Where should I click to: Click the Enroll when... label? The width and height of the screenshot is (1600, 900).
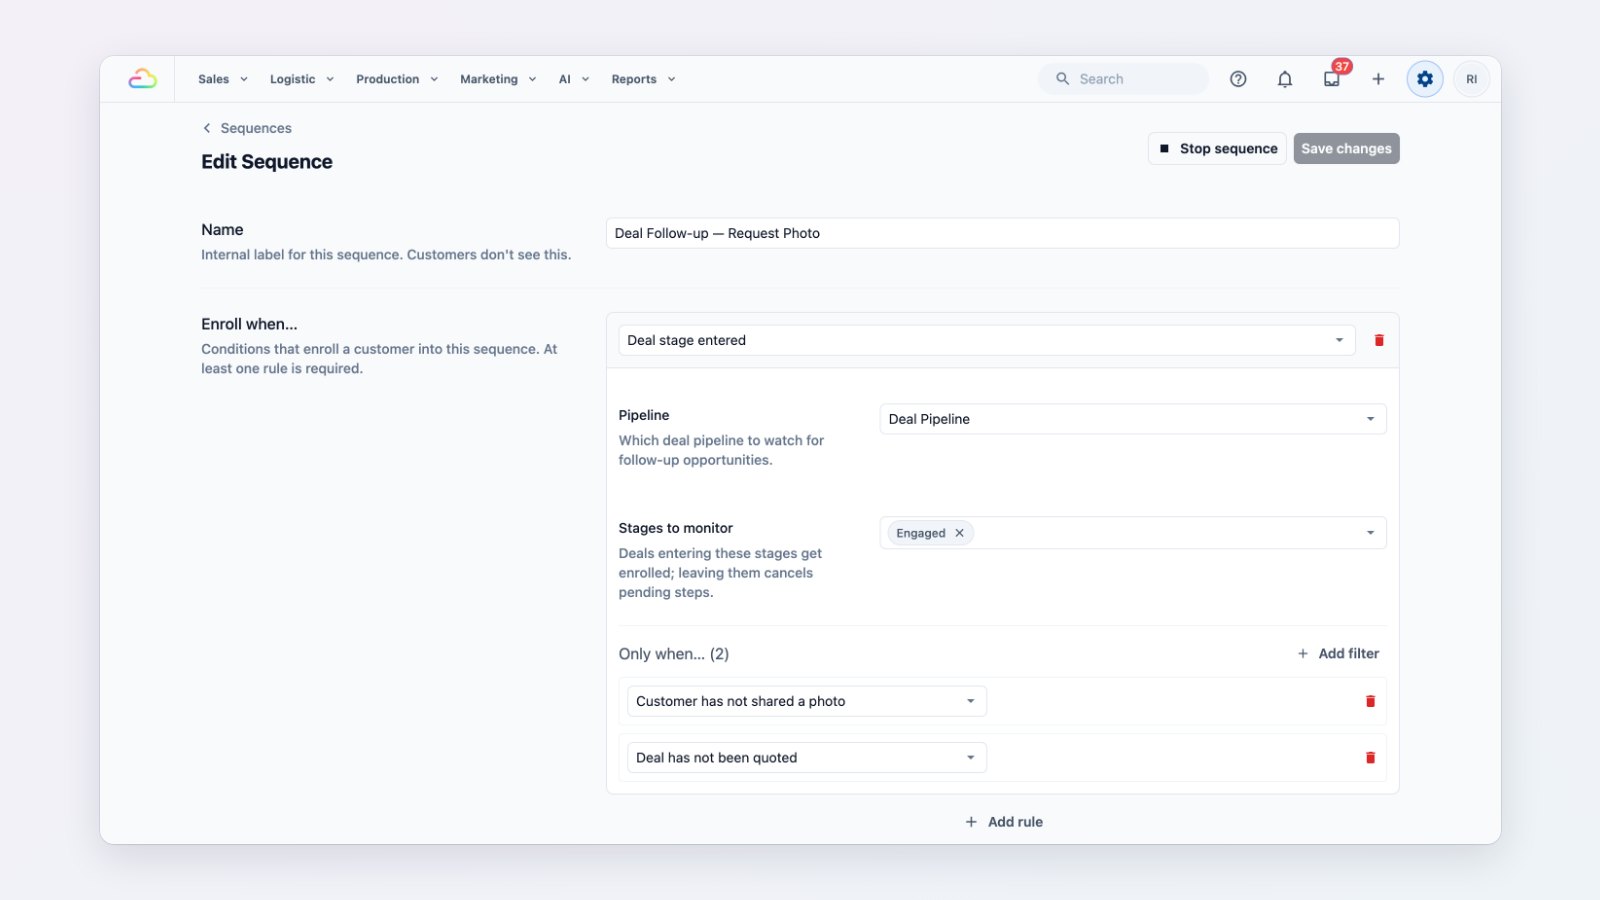point(249,324)
